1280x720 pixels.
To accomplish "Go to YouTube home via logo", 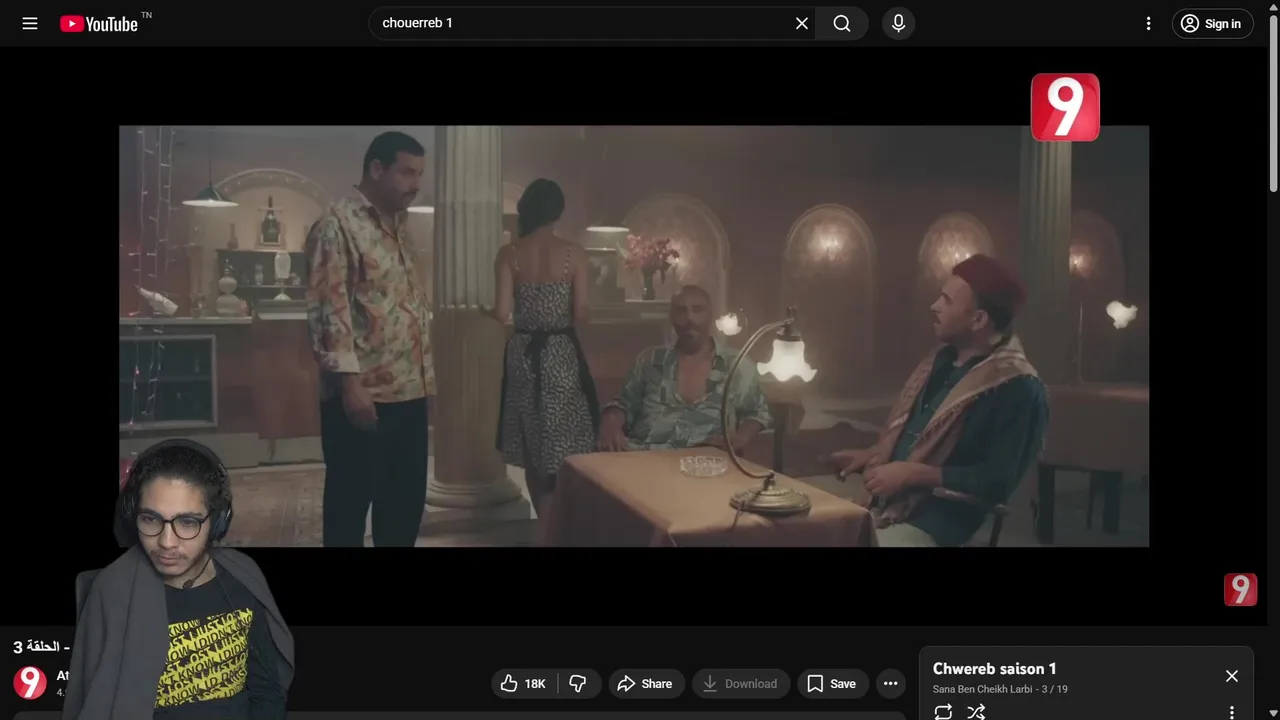I will coord(99,23).
